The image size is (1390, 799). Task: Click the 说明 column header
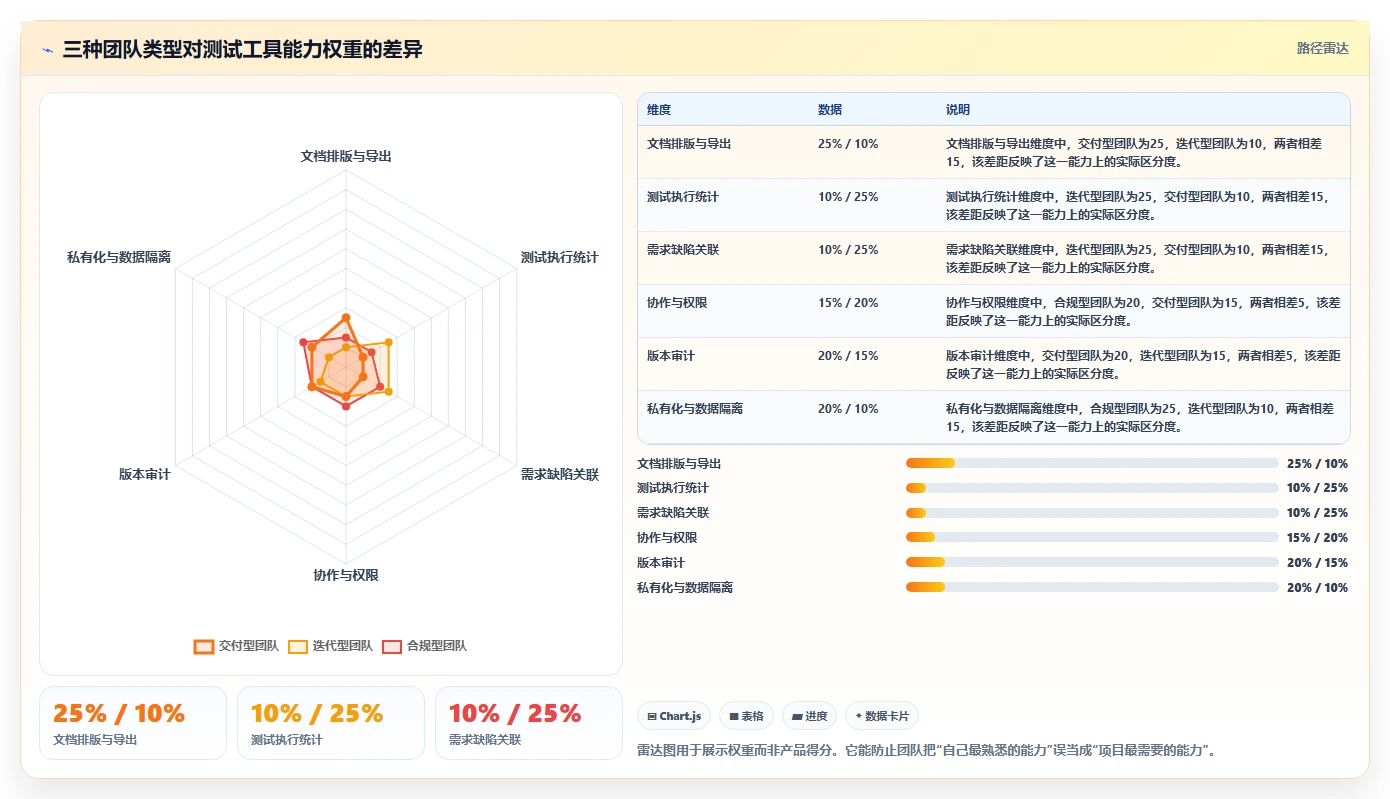click(958, 109)
